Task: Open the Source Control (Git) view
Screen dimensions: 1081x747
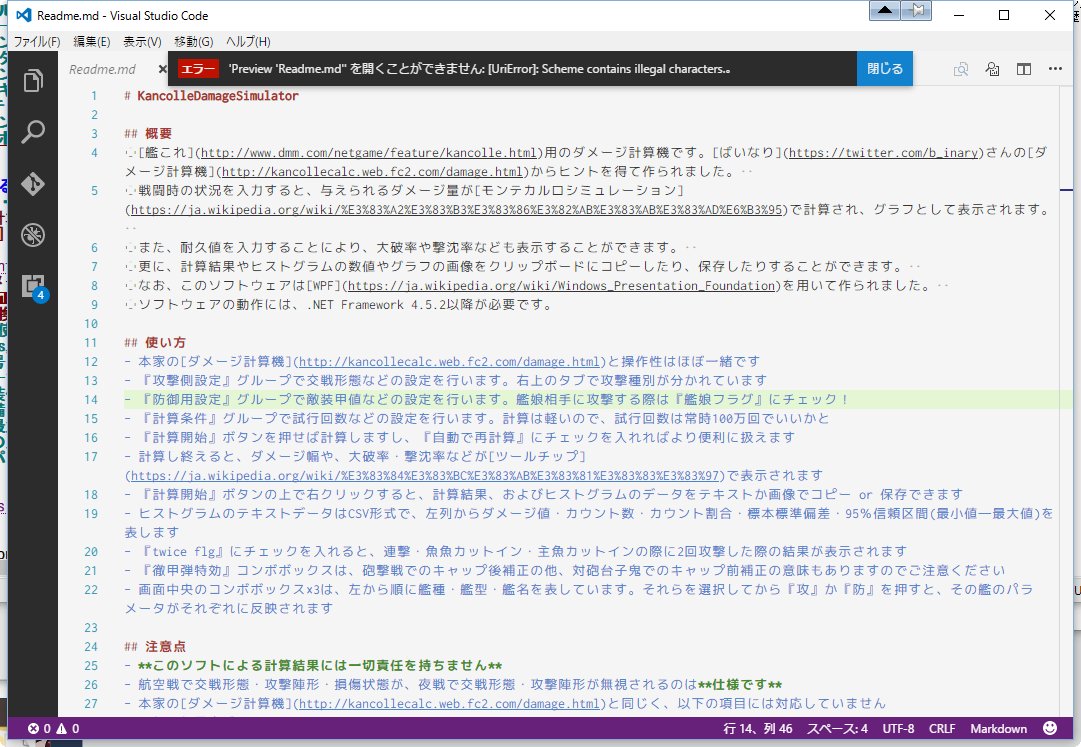Action: pos(33,183)
